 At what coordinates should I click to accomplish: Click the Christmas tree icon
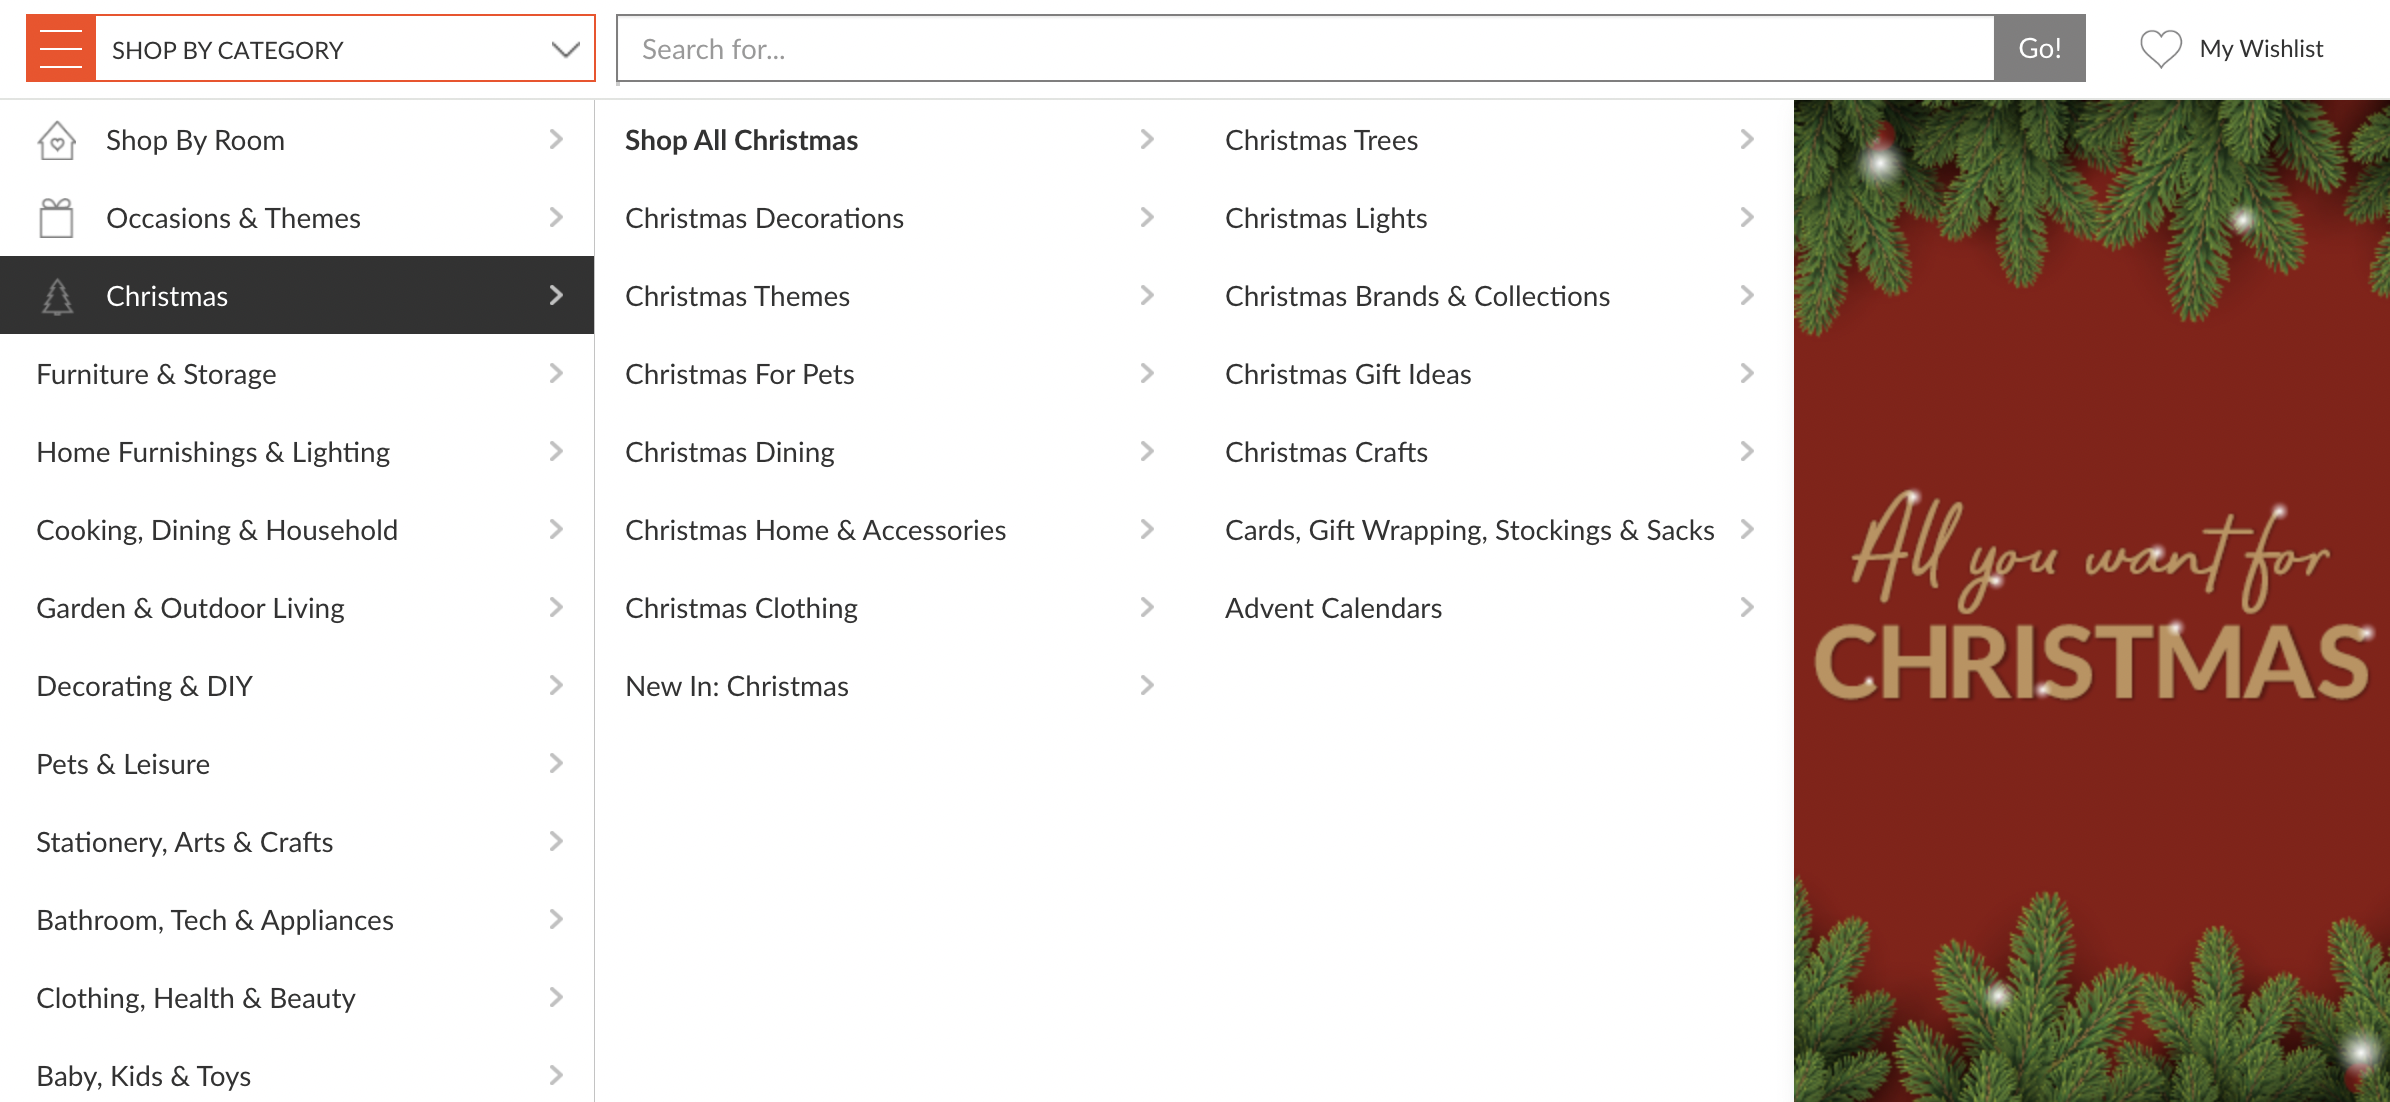tap(57, 296)
